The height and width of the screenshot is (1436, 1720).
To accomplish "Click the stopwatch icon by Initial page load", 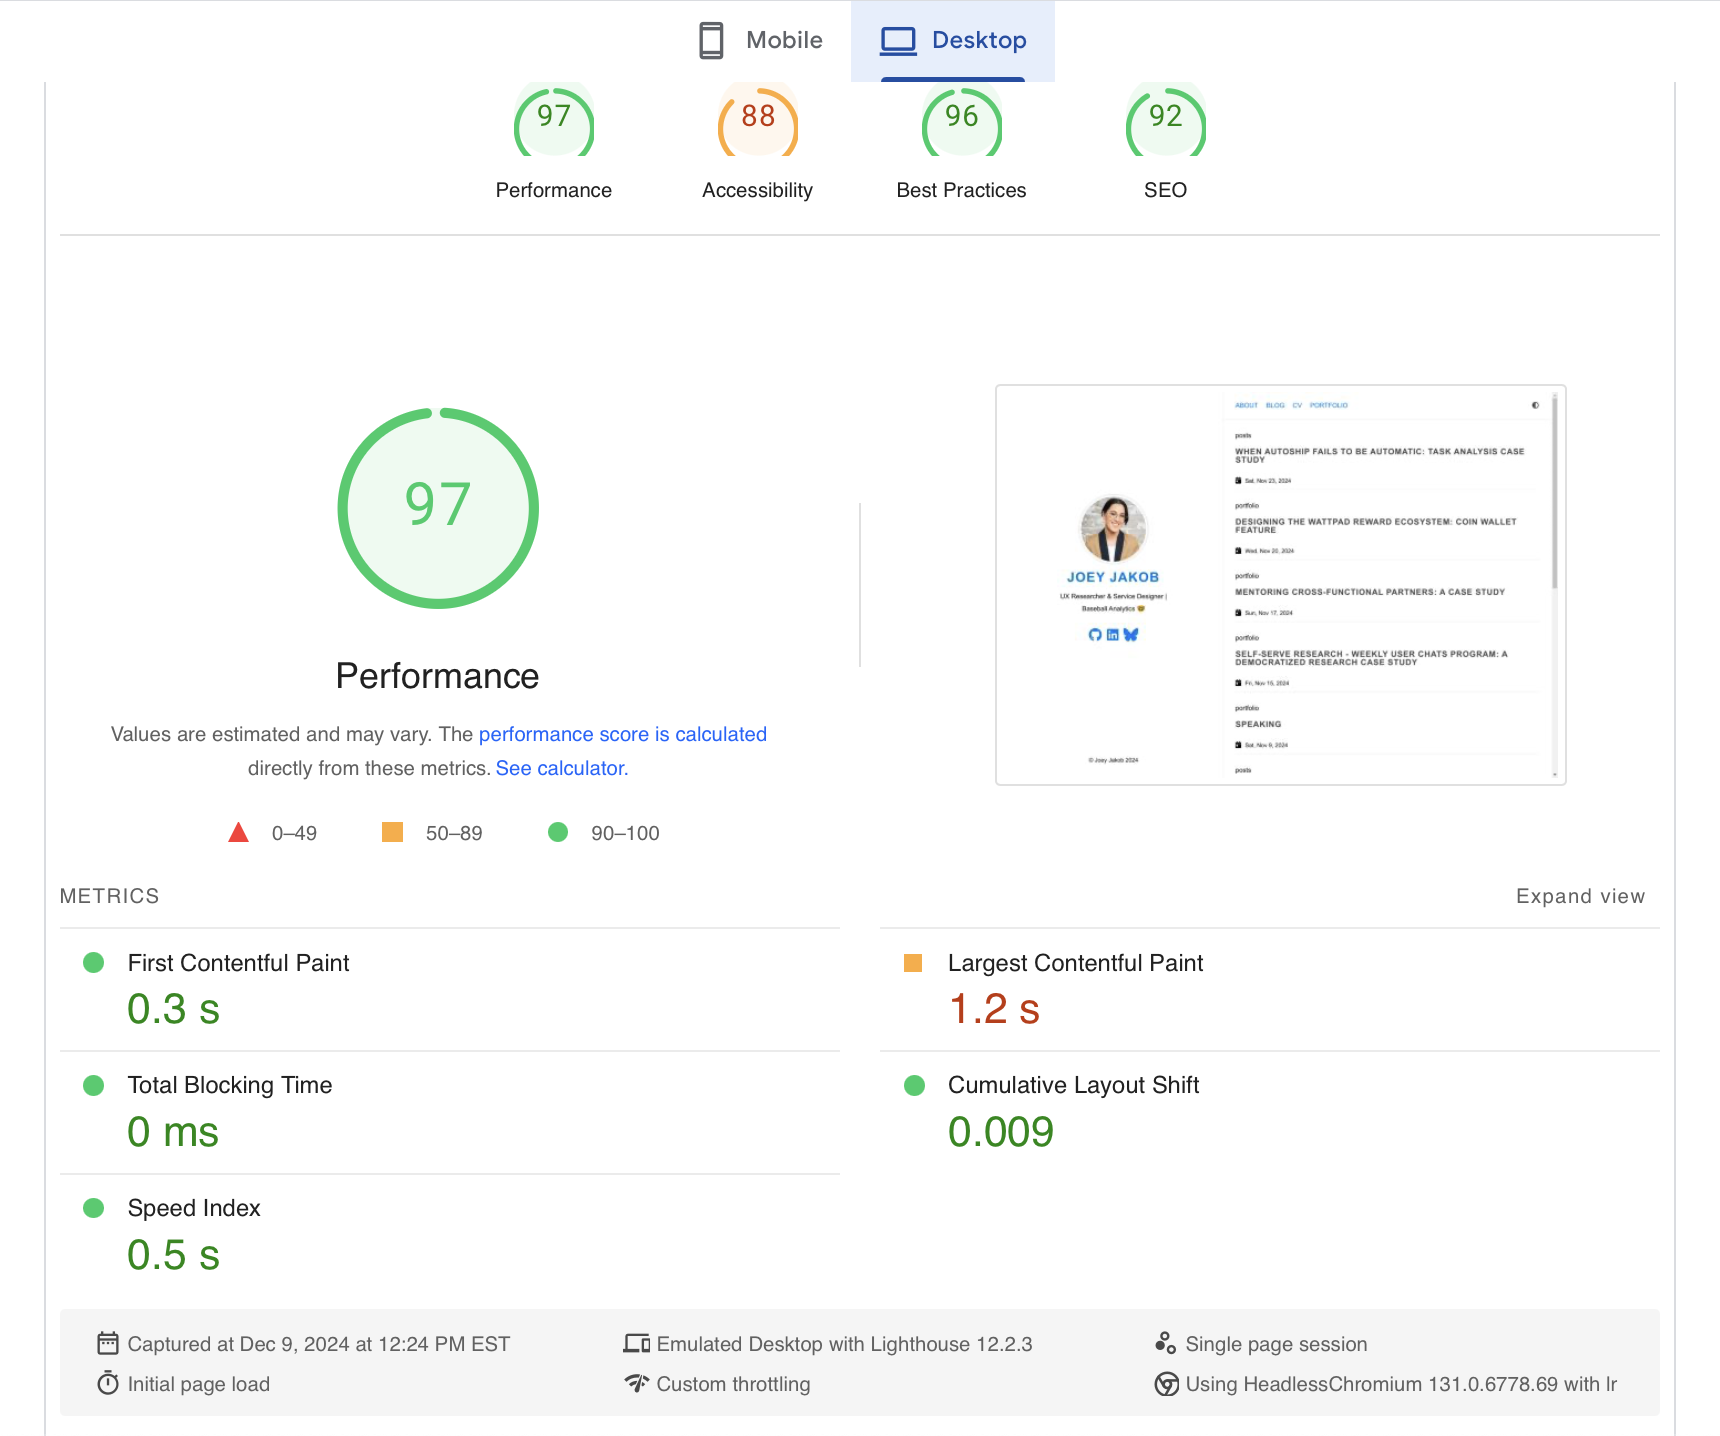I will pos(108,1384).
